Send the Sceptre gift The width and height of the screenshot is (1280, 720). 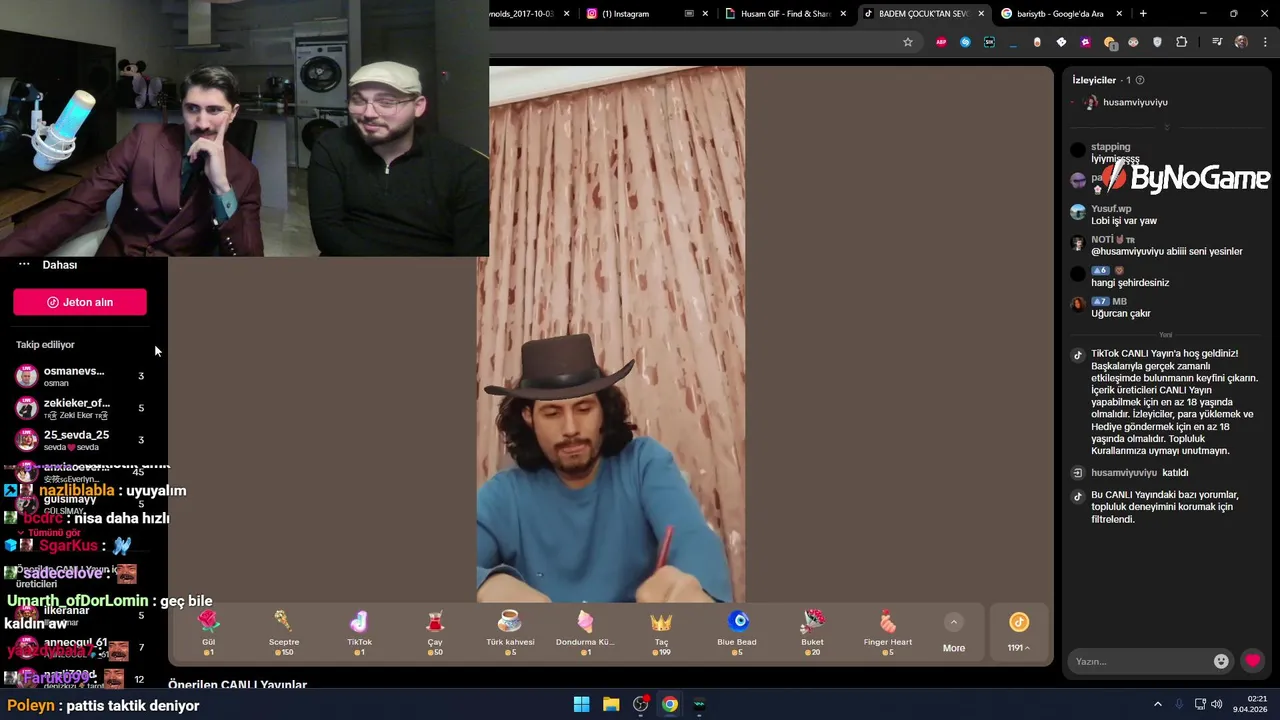coord(284,632)
